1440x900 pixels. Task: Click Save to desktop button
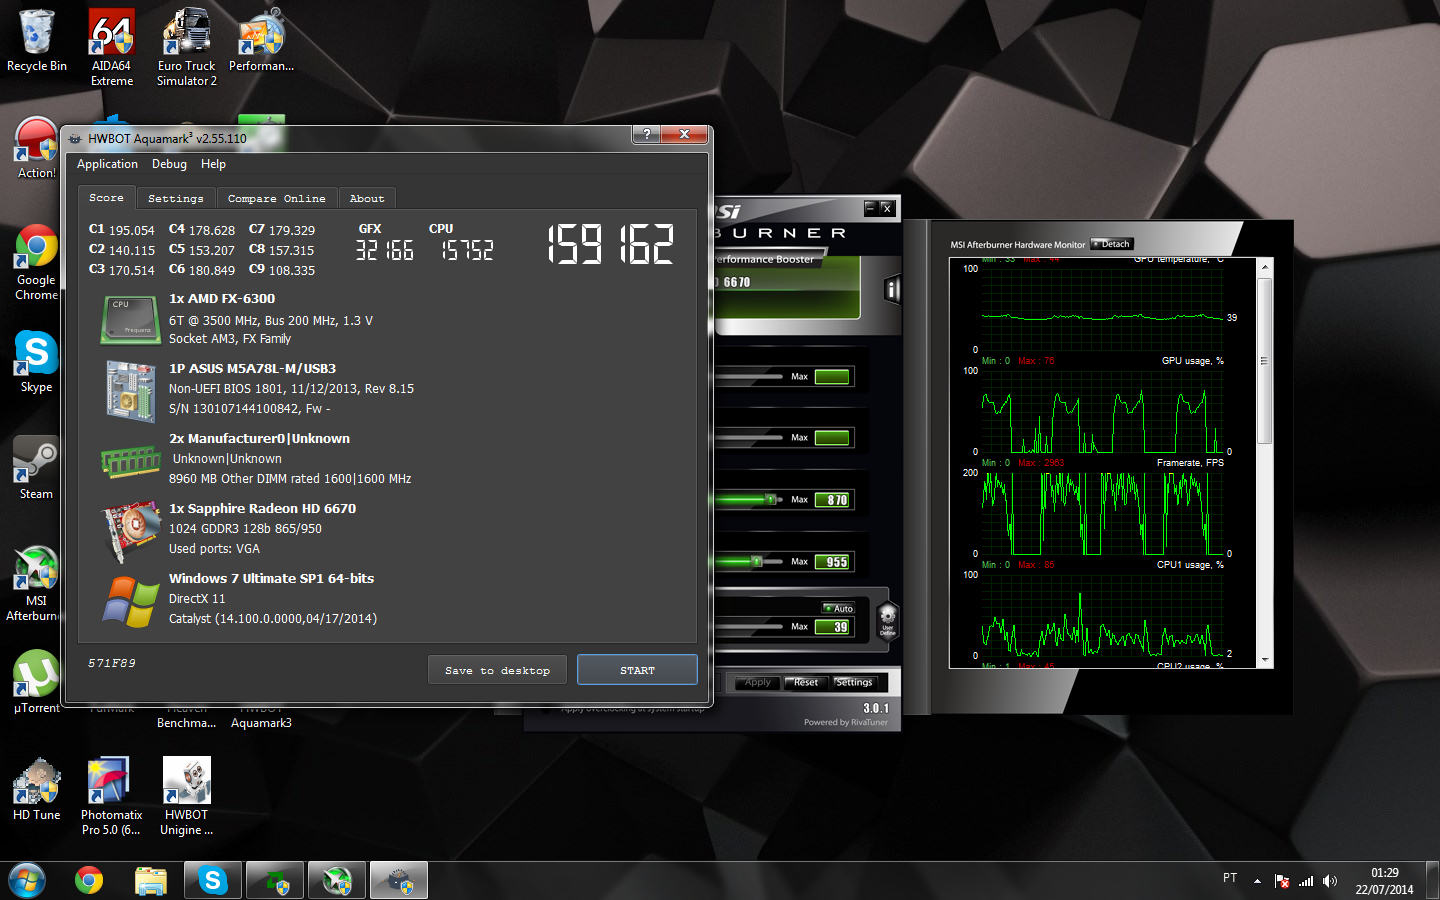497,670
